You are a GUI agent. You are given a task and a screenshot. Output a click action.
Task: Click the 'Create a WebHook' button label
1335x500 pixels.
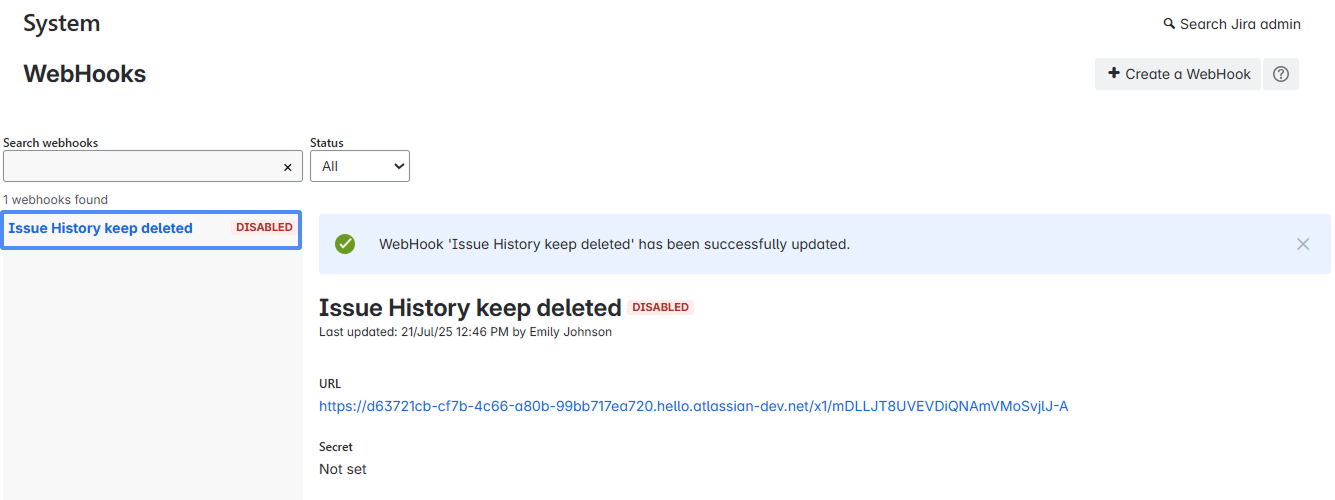coord(1187,74)
